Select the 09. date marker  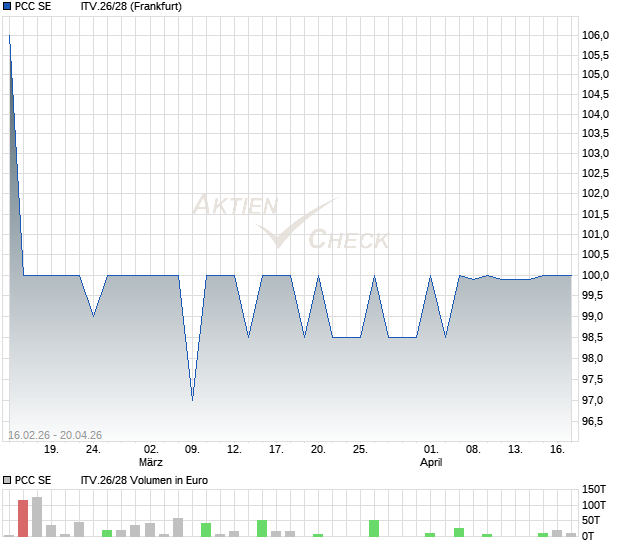[193, 450]
